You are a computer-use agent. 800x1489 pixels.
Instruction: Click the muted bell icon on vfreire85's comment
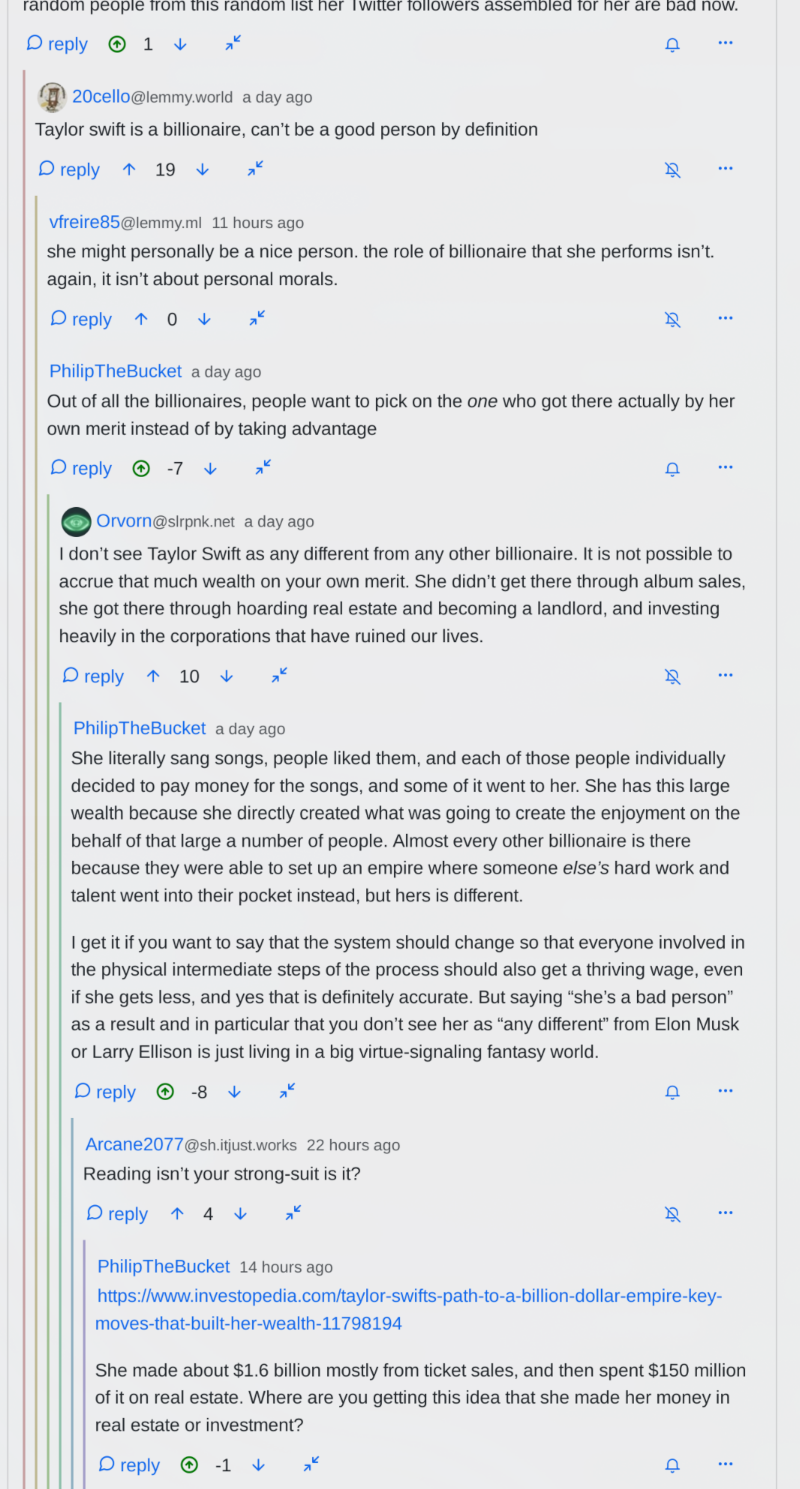click(x=672, y=318)
